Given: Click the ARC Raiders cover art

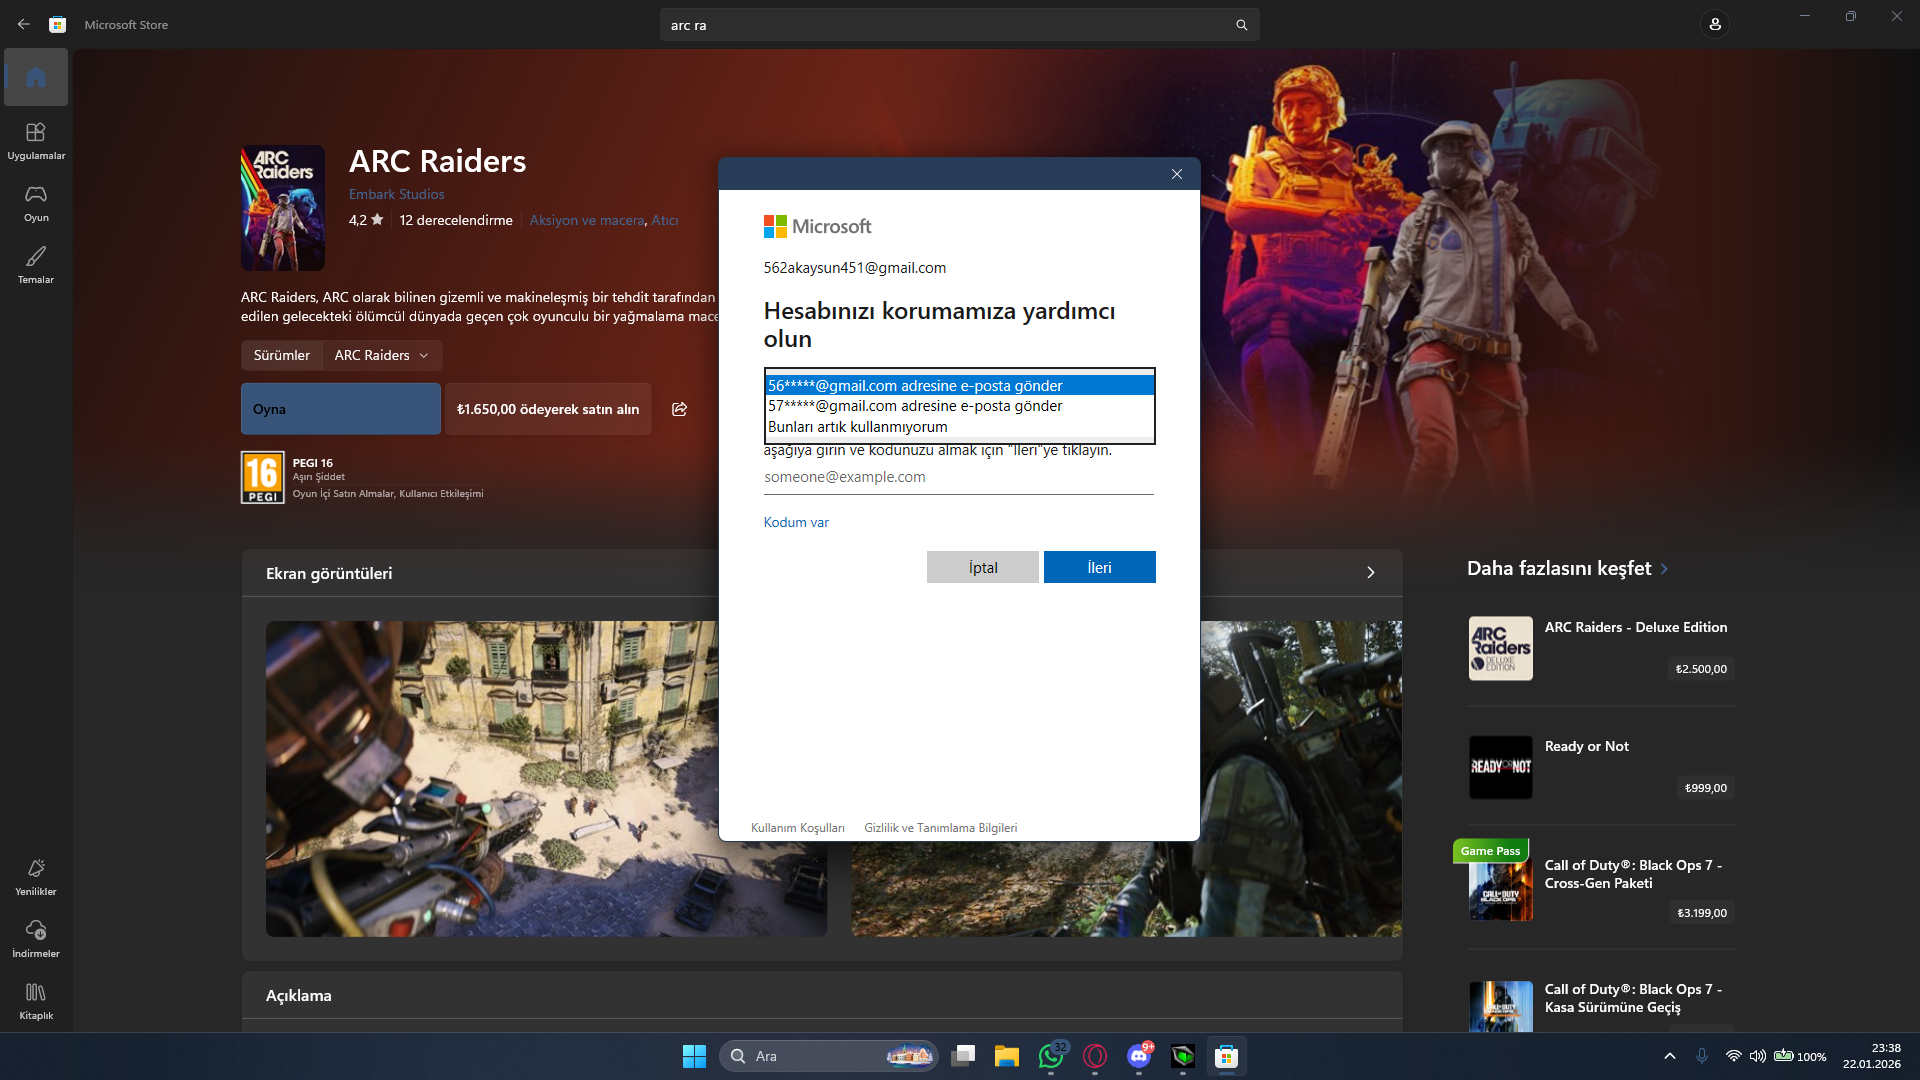Looking at the screenshot, I should coord(283,208).
